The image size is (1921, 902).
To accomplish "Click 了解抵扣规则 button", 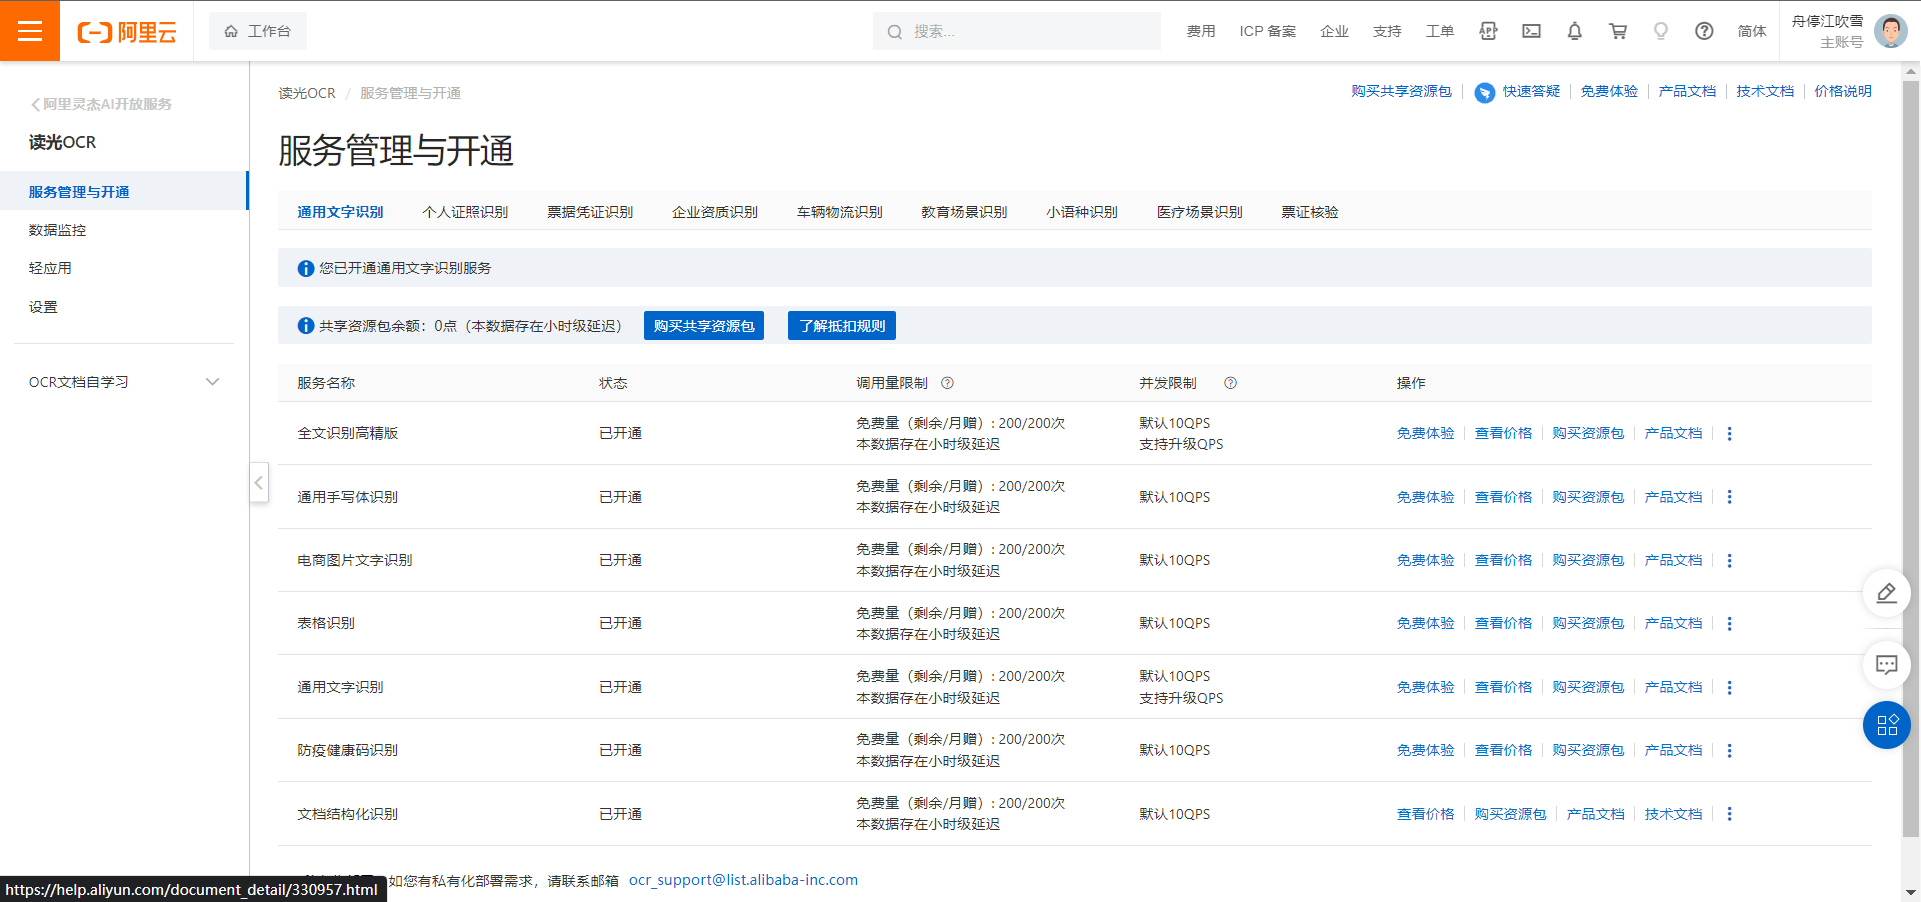I will point(842,326).
